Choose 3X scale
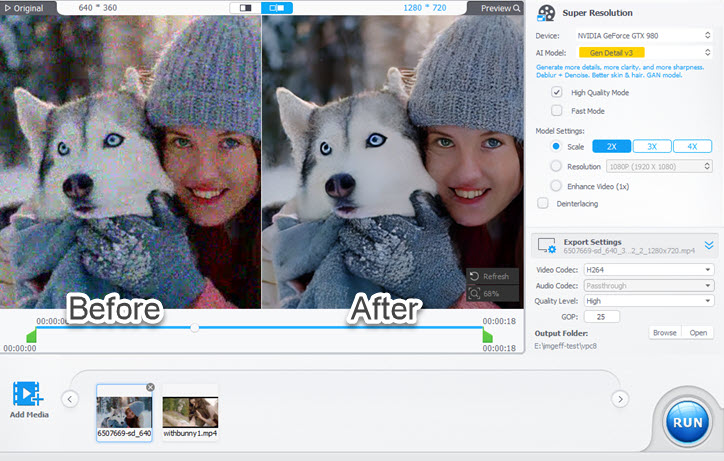This screenshot has height=461, width=724. [x=652, y=146]
